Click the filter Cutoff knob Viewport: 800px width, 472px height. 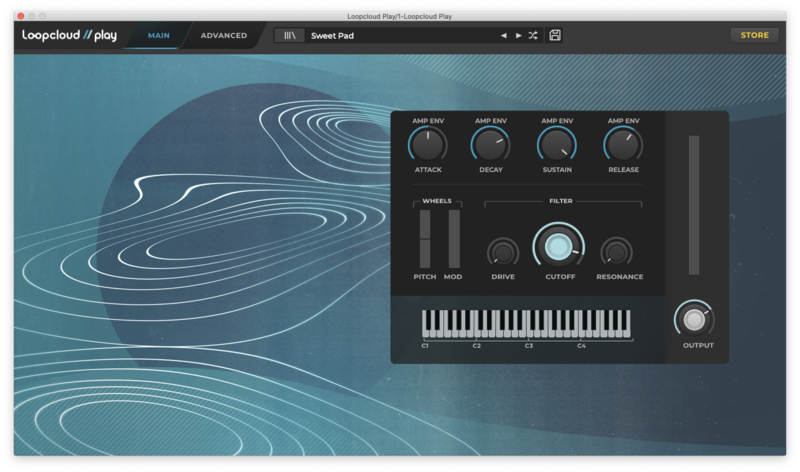coord(559,246)
